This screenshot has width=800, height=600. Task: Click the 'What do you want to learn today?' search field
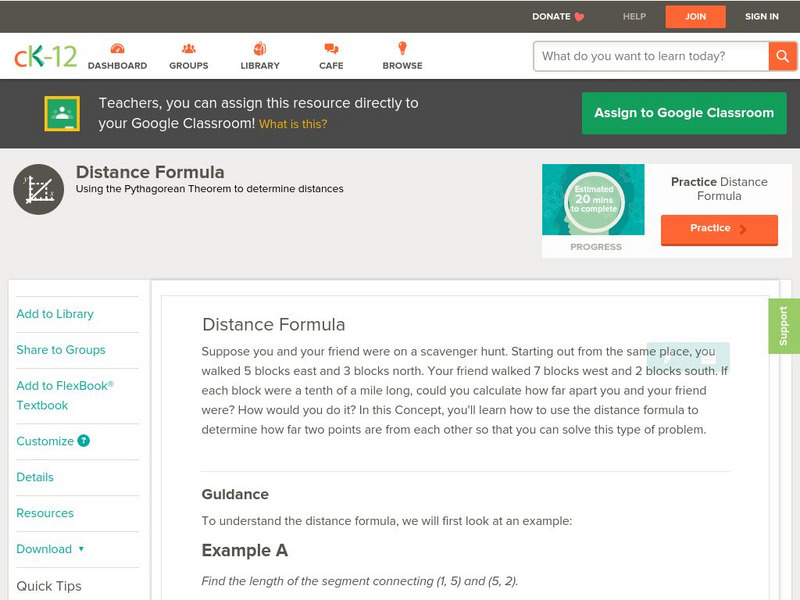point(651,56)
